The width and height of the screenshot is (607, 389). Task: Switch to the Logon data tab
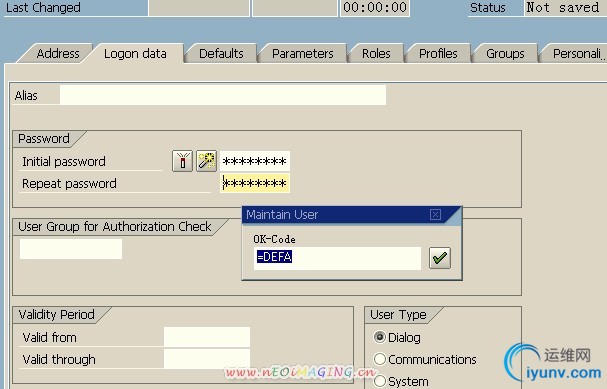[x=135, y=53]
